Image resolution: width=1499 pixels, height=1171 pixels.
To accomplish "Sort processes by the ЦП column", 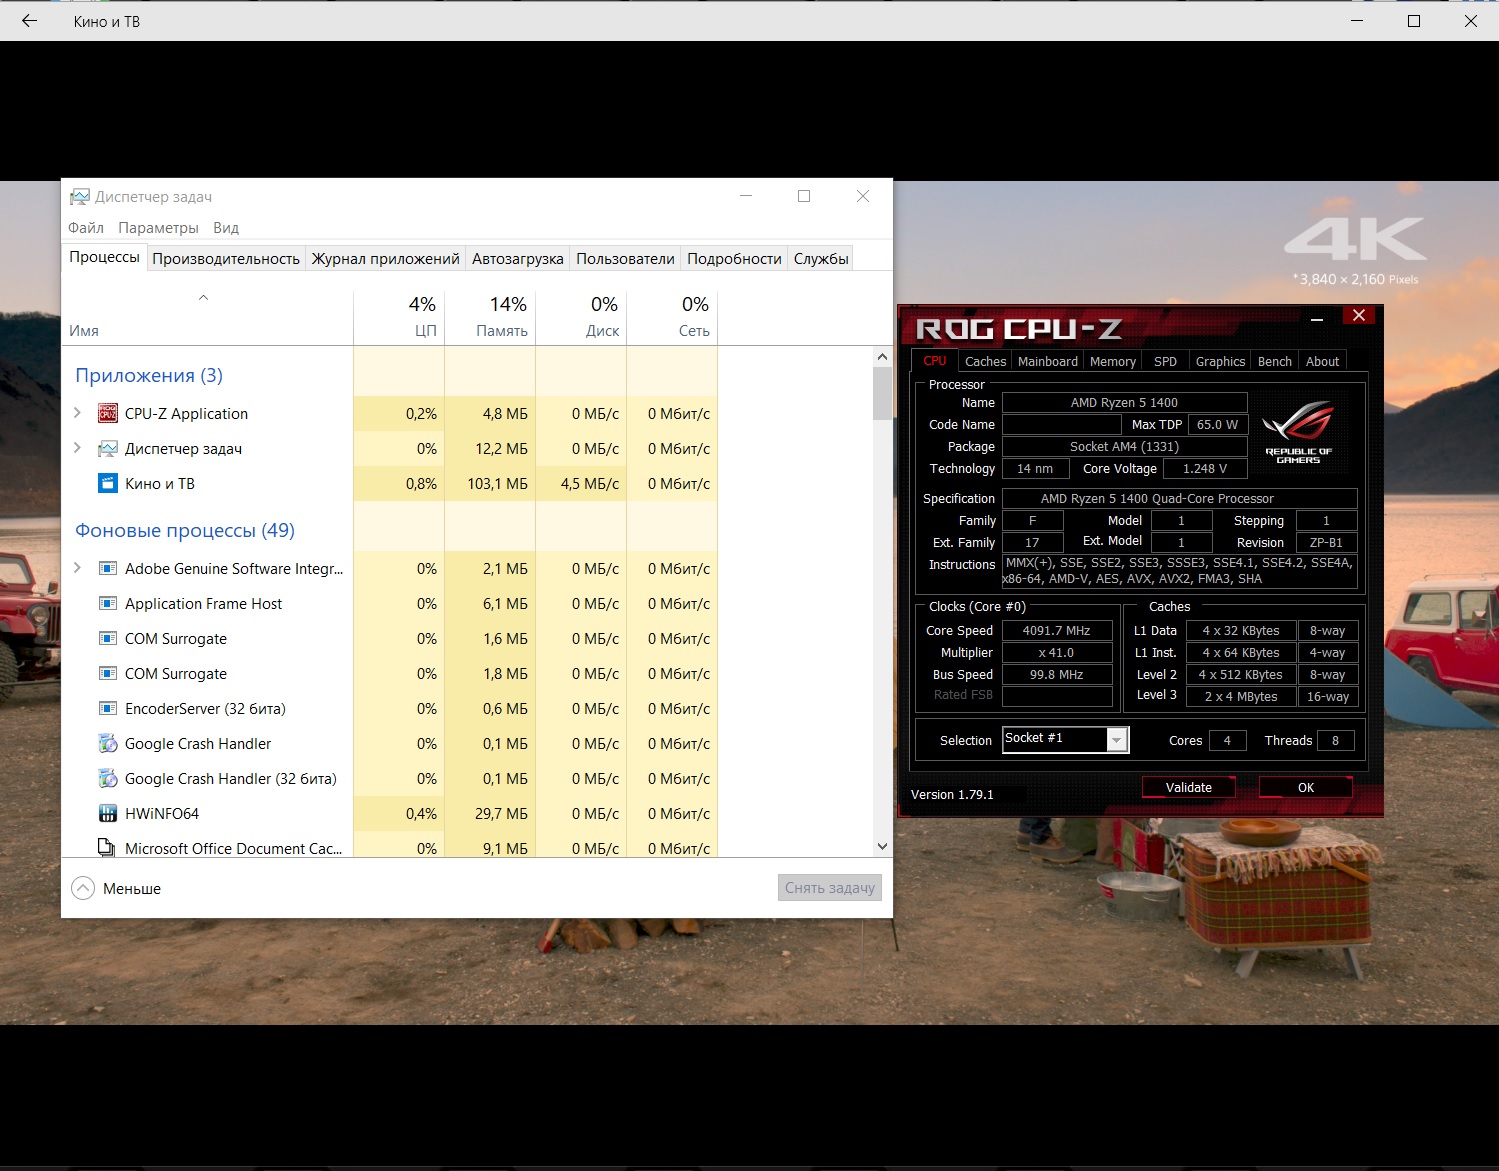I will click(x=399, y=317).
